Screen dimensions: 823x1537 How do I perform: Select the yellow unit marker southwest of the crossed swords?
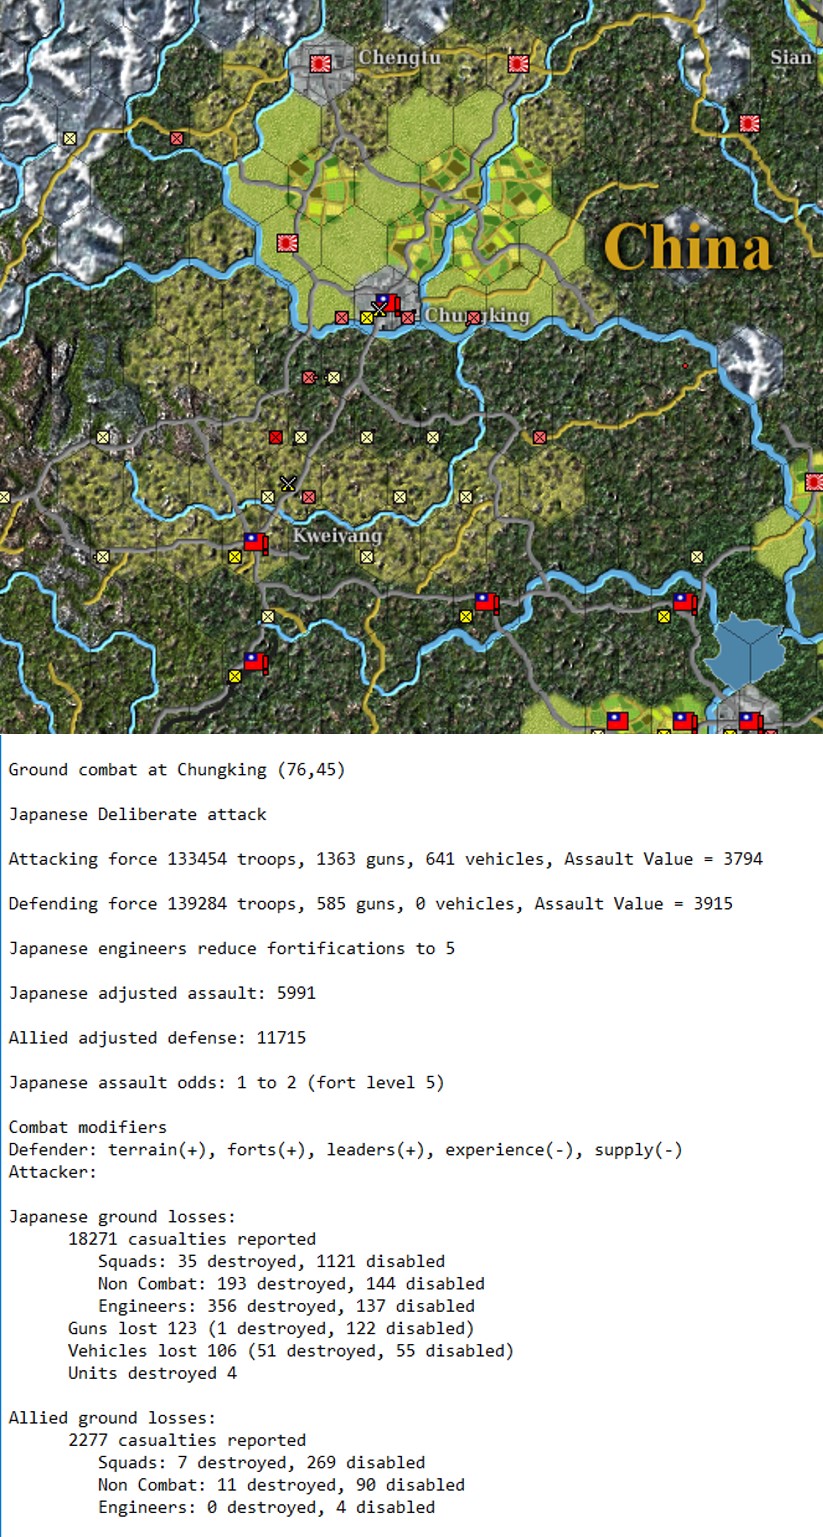point(267,497)
